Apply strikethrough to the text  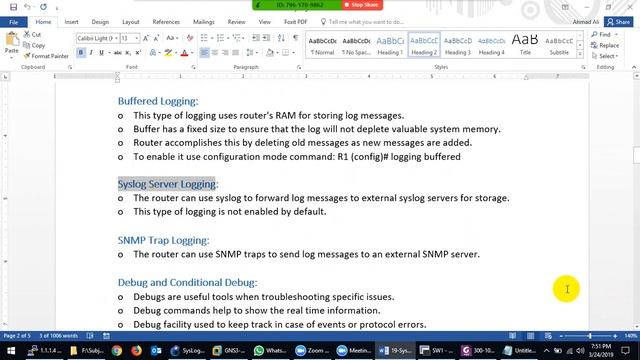[118, 53]
